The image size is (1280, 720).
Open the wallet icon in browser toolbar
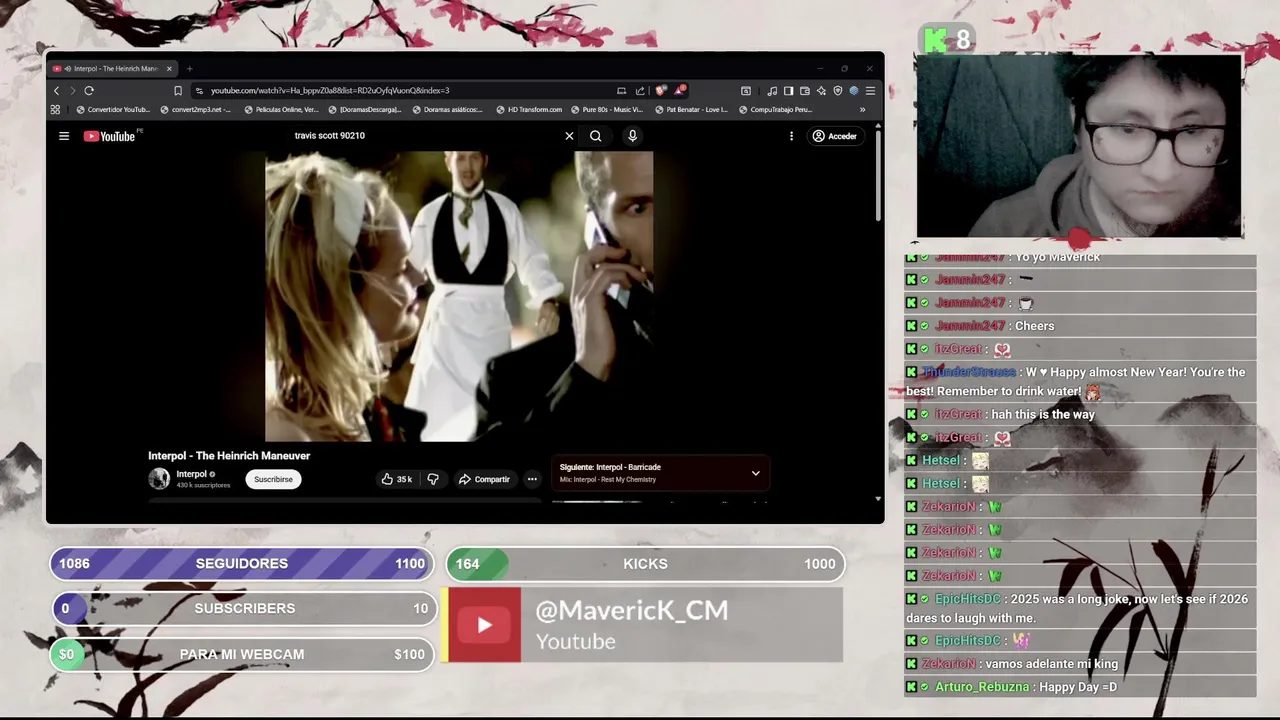pyautogui.click(x=804, y=91)
